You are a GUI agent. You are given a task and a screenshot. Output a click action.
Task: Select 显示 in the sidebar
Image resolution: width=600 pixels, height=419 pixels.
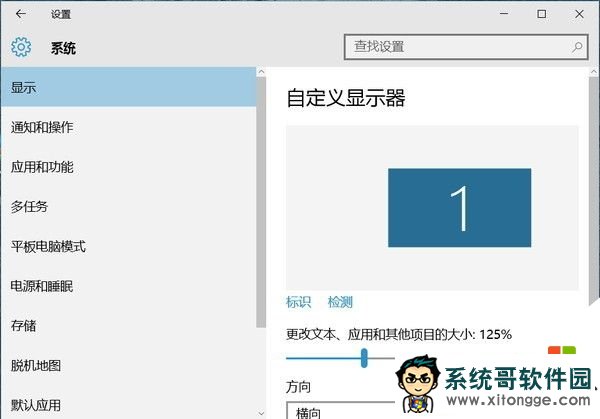pyautogui.click(x=129, y=87)
